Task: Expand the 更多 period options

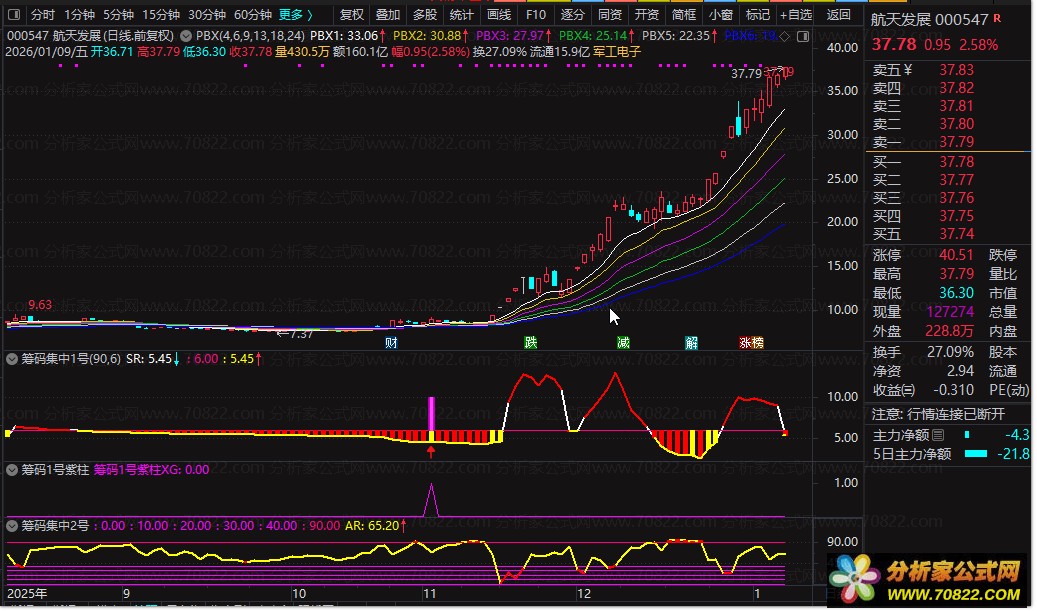Action: pyautogui.click(x=296, y=15)
